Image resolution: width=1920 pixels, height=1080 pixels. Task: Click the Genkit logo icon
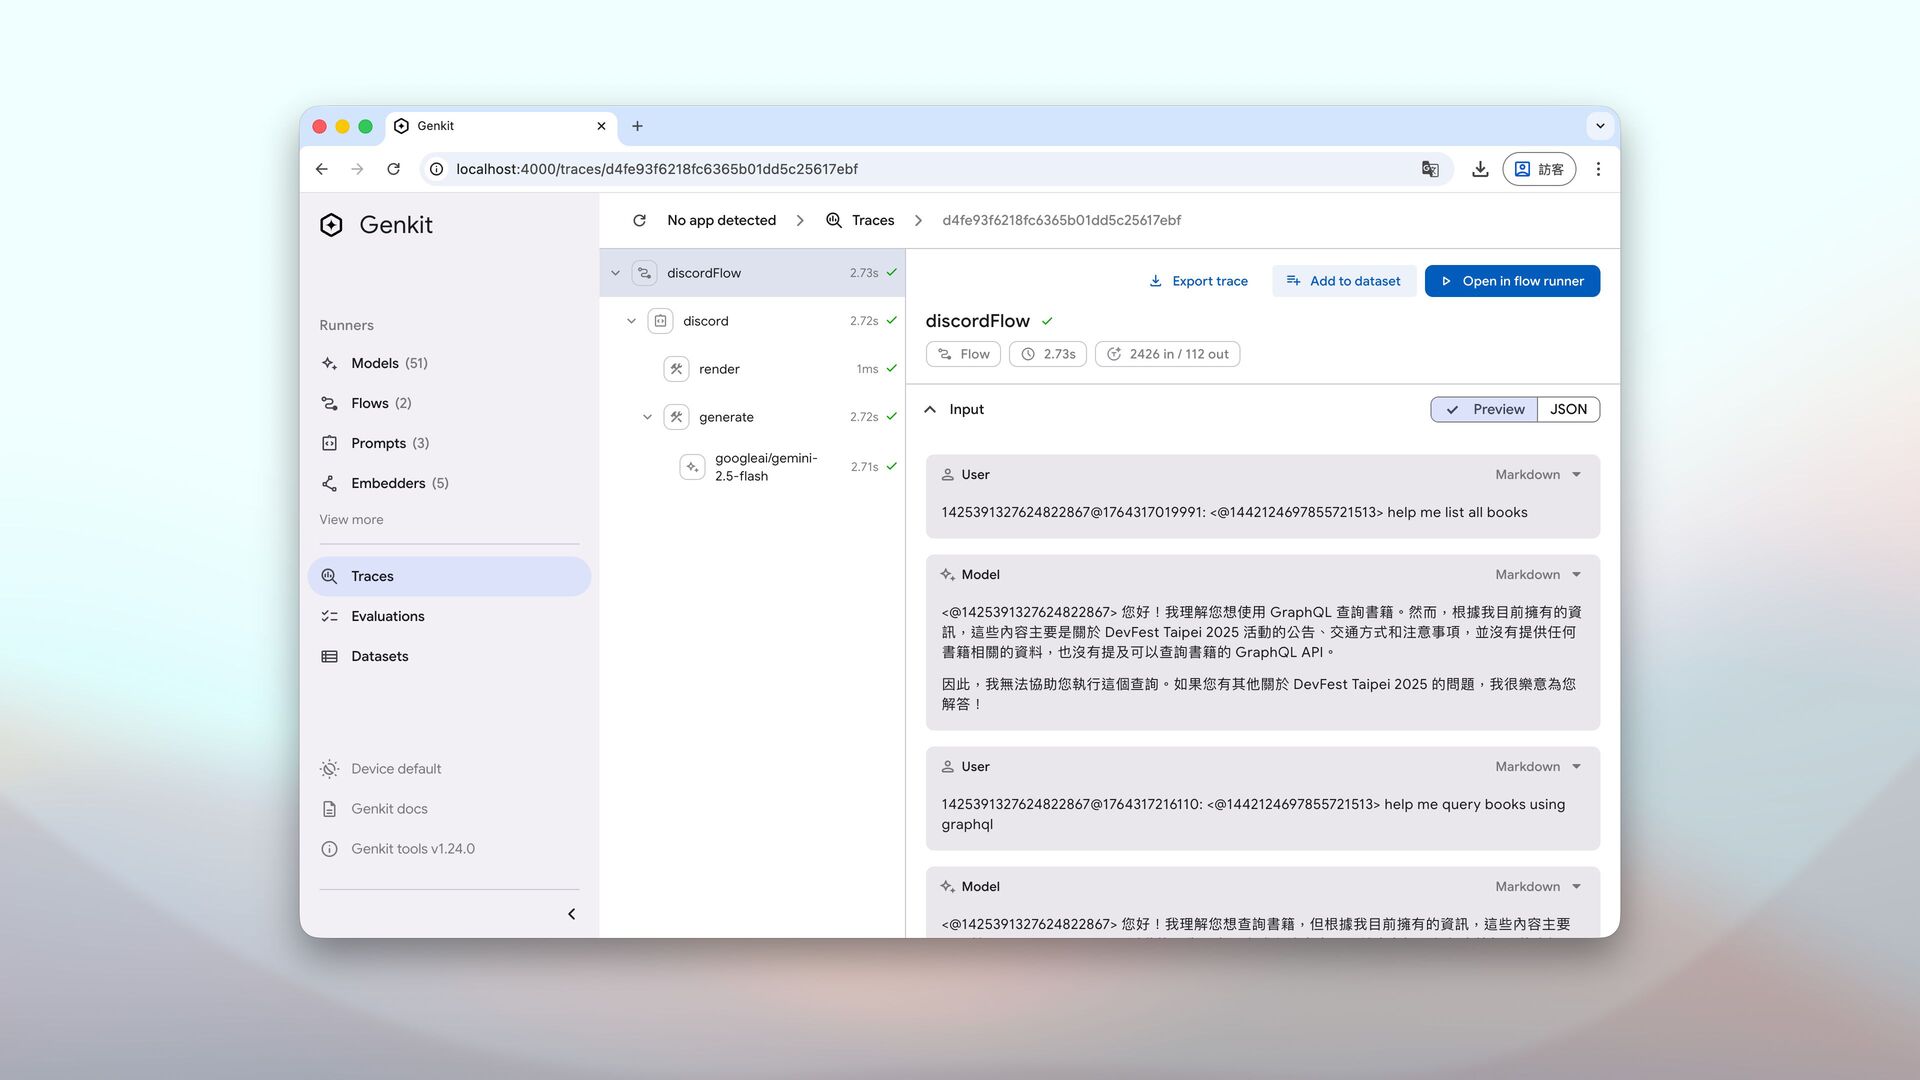click(x=331, y=225)
